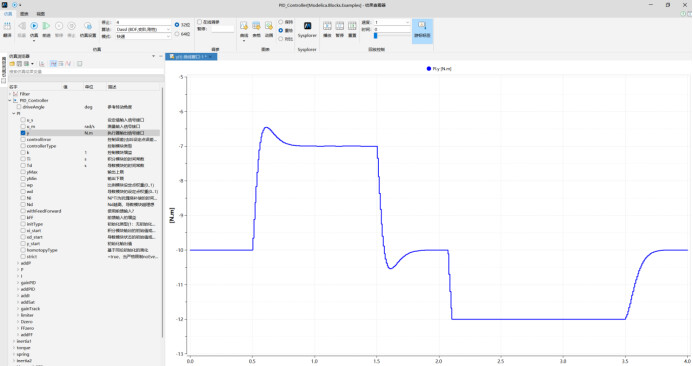Check the driveAngle variable checkbox

pos(19,107)
